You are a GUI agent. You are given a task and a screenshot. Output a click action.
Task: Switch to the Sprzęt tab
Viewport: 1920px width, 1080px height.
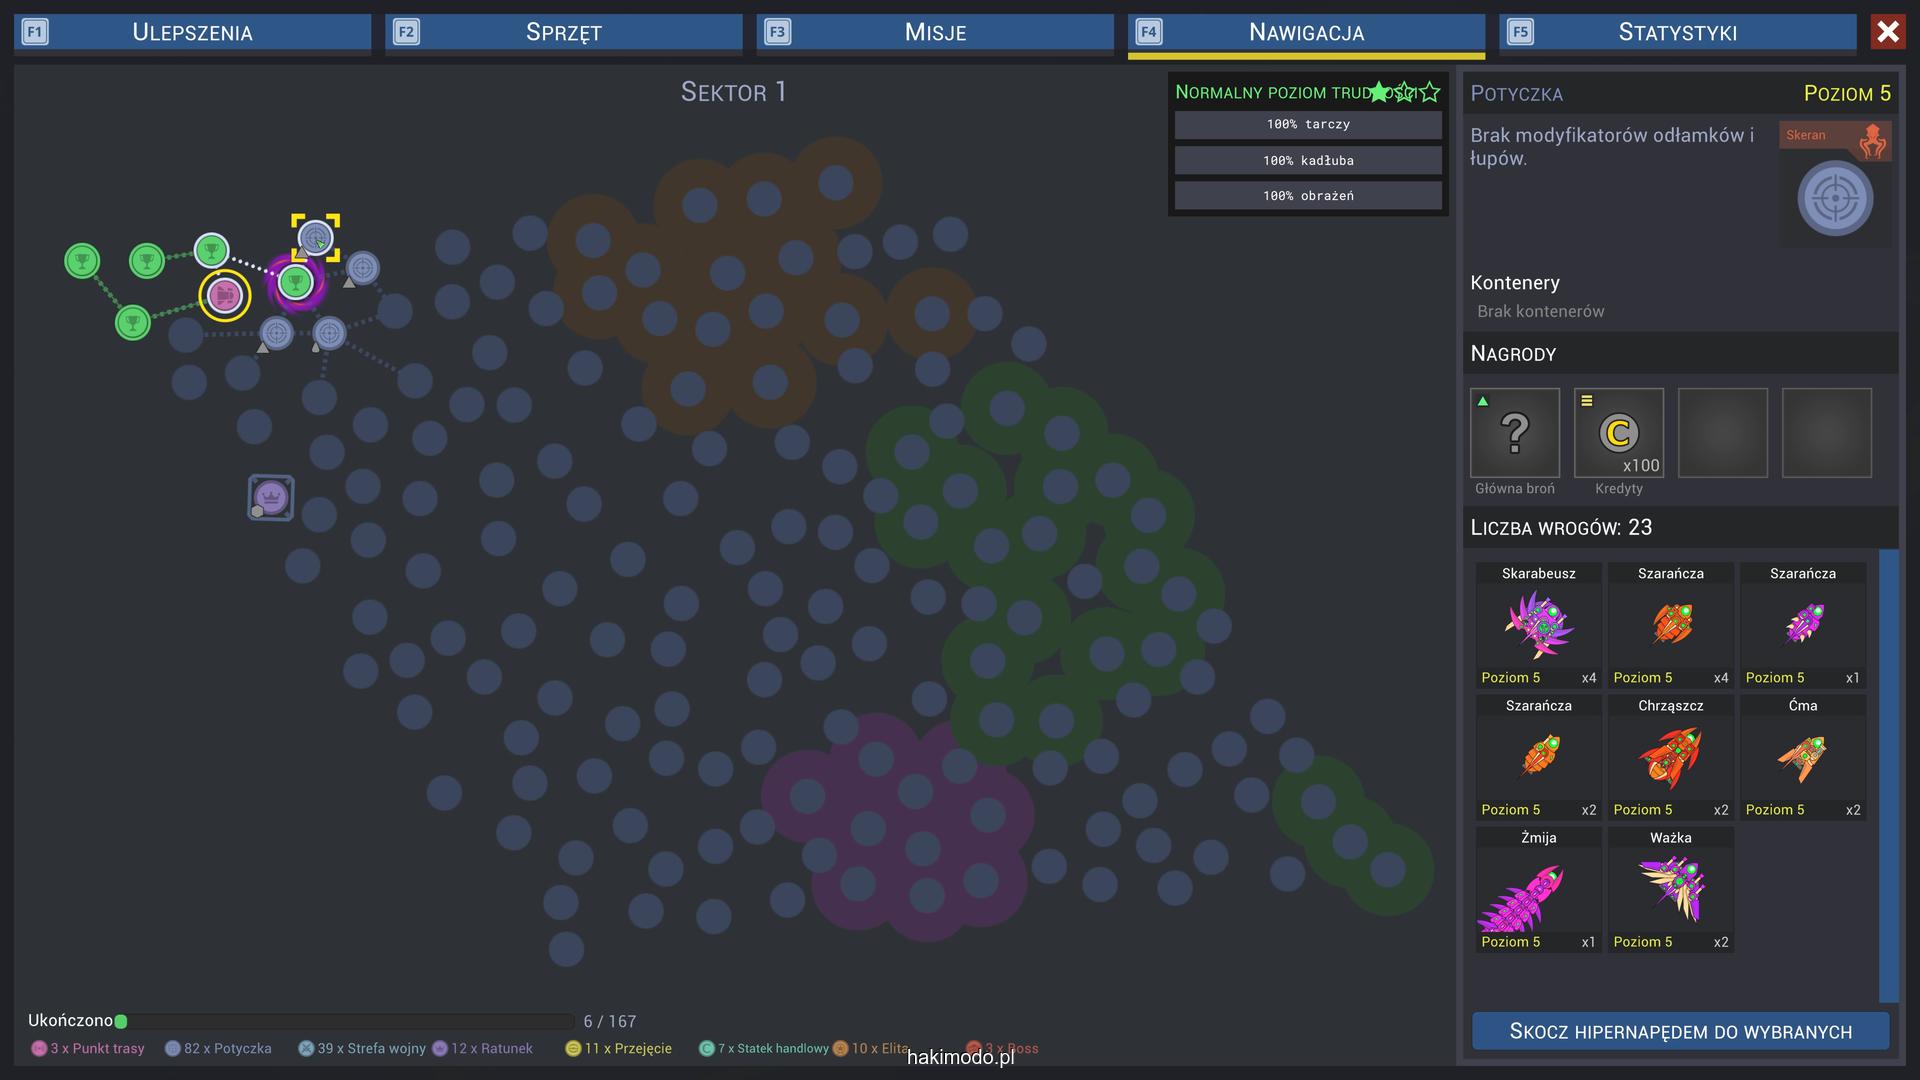pos(563,32)
